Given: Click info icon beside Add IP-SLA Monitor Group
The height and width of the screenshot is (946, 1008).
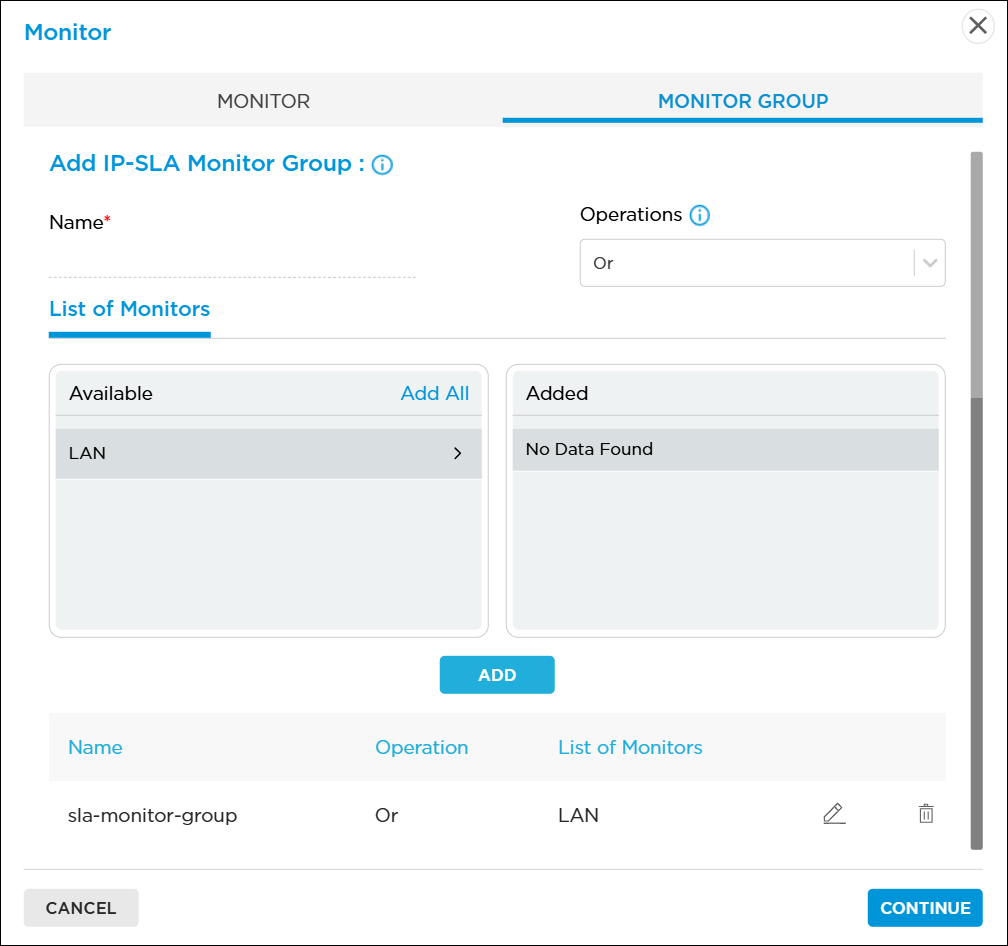Looking at the screenshot, I should tap(382, 165).
